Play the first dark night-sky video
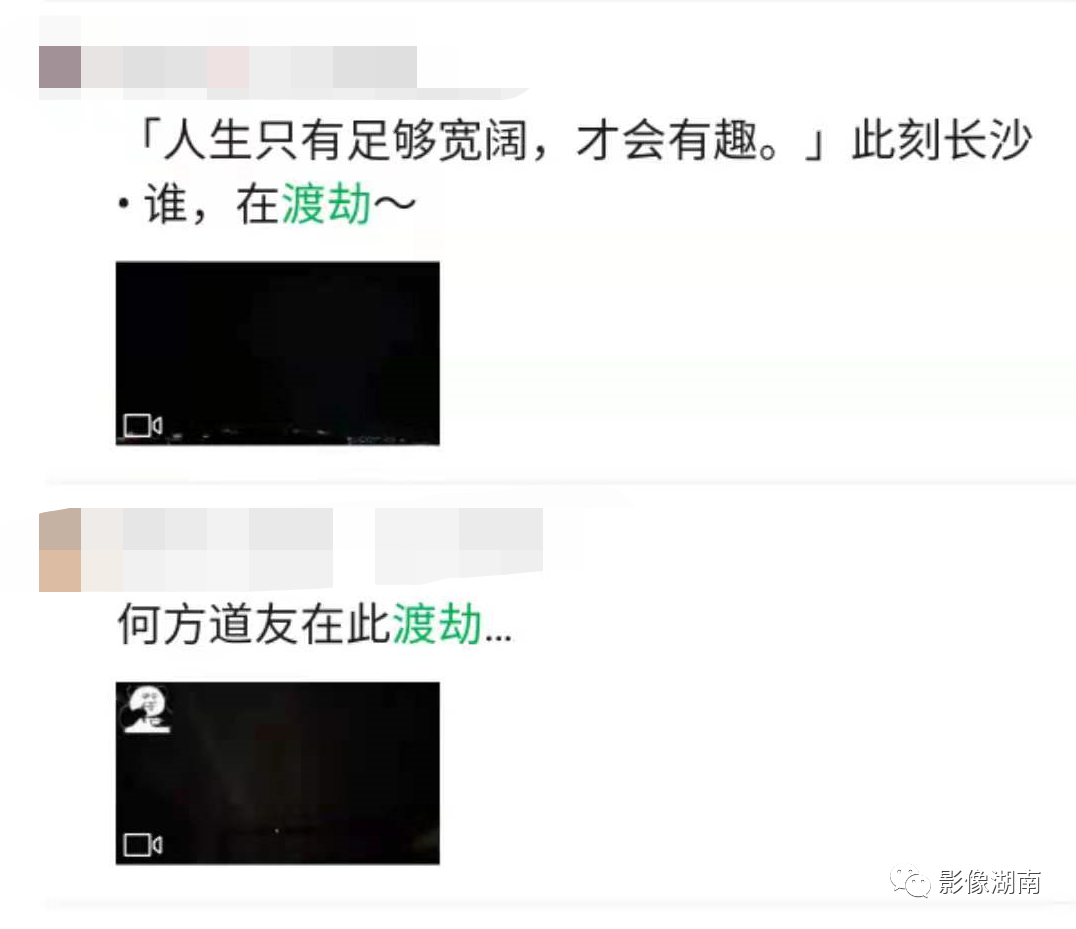The height and width of the screenshot is (929, 1076). 277,353
